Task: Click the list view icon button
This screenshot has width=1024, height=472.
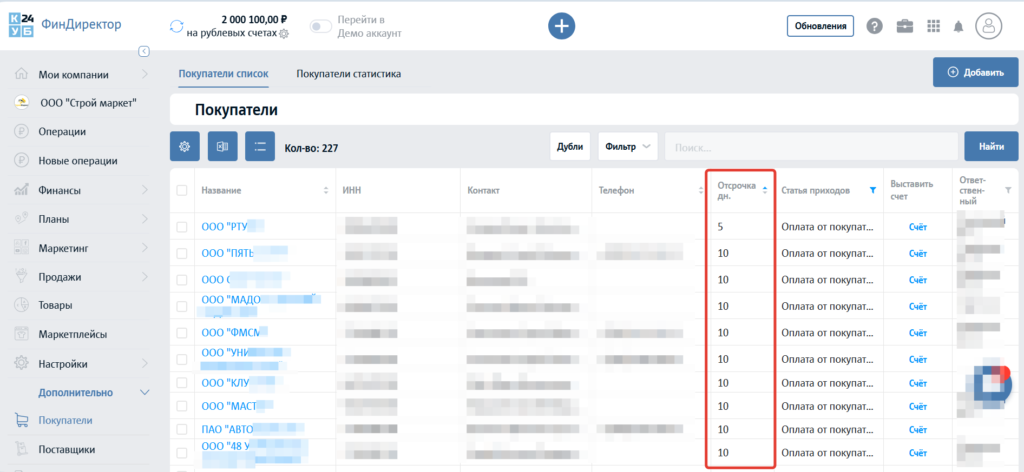Action: [260, 147]
